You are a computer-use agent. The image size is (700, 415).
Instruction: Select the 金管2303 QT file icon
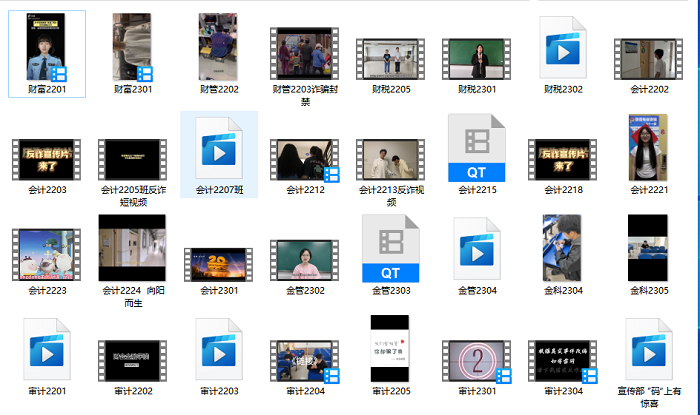(x=390, y=248)
